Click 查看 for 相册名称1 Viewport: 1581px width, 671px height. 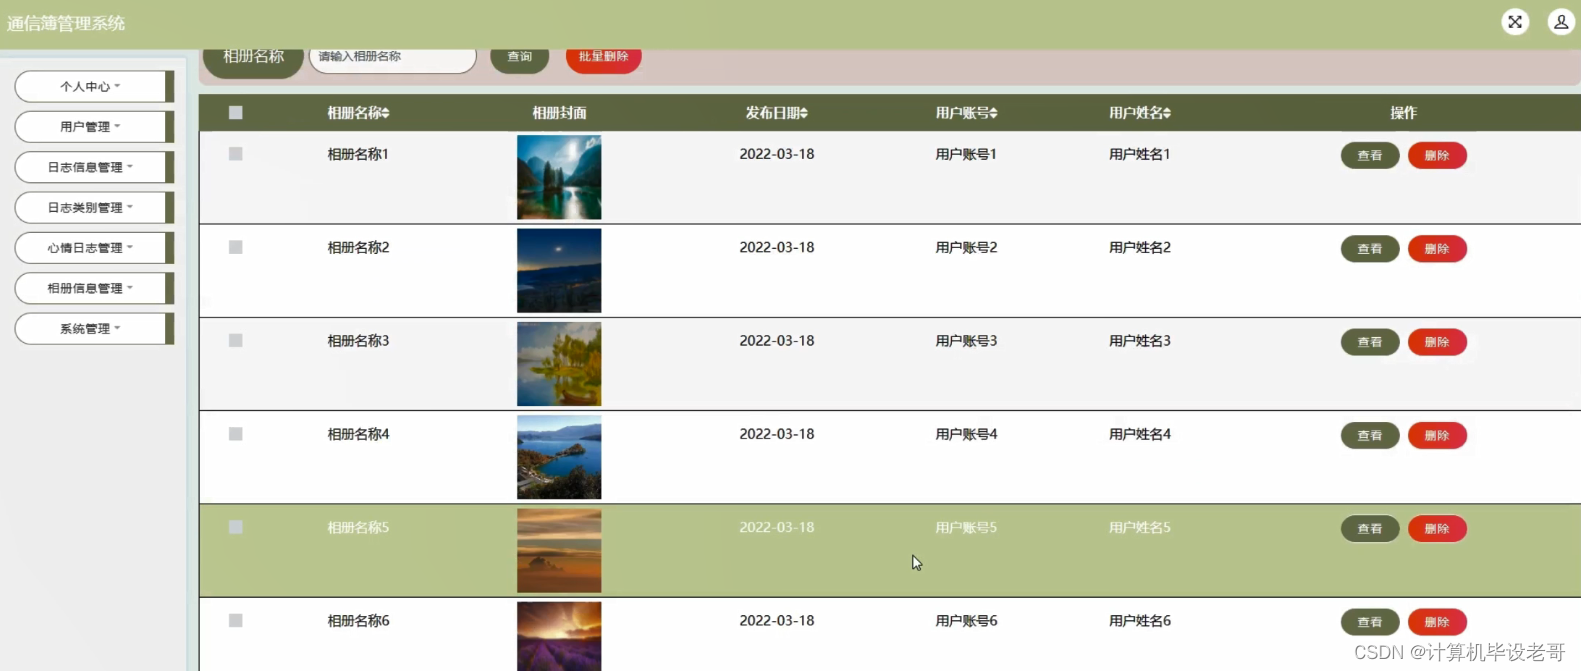click(1370, 156)
